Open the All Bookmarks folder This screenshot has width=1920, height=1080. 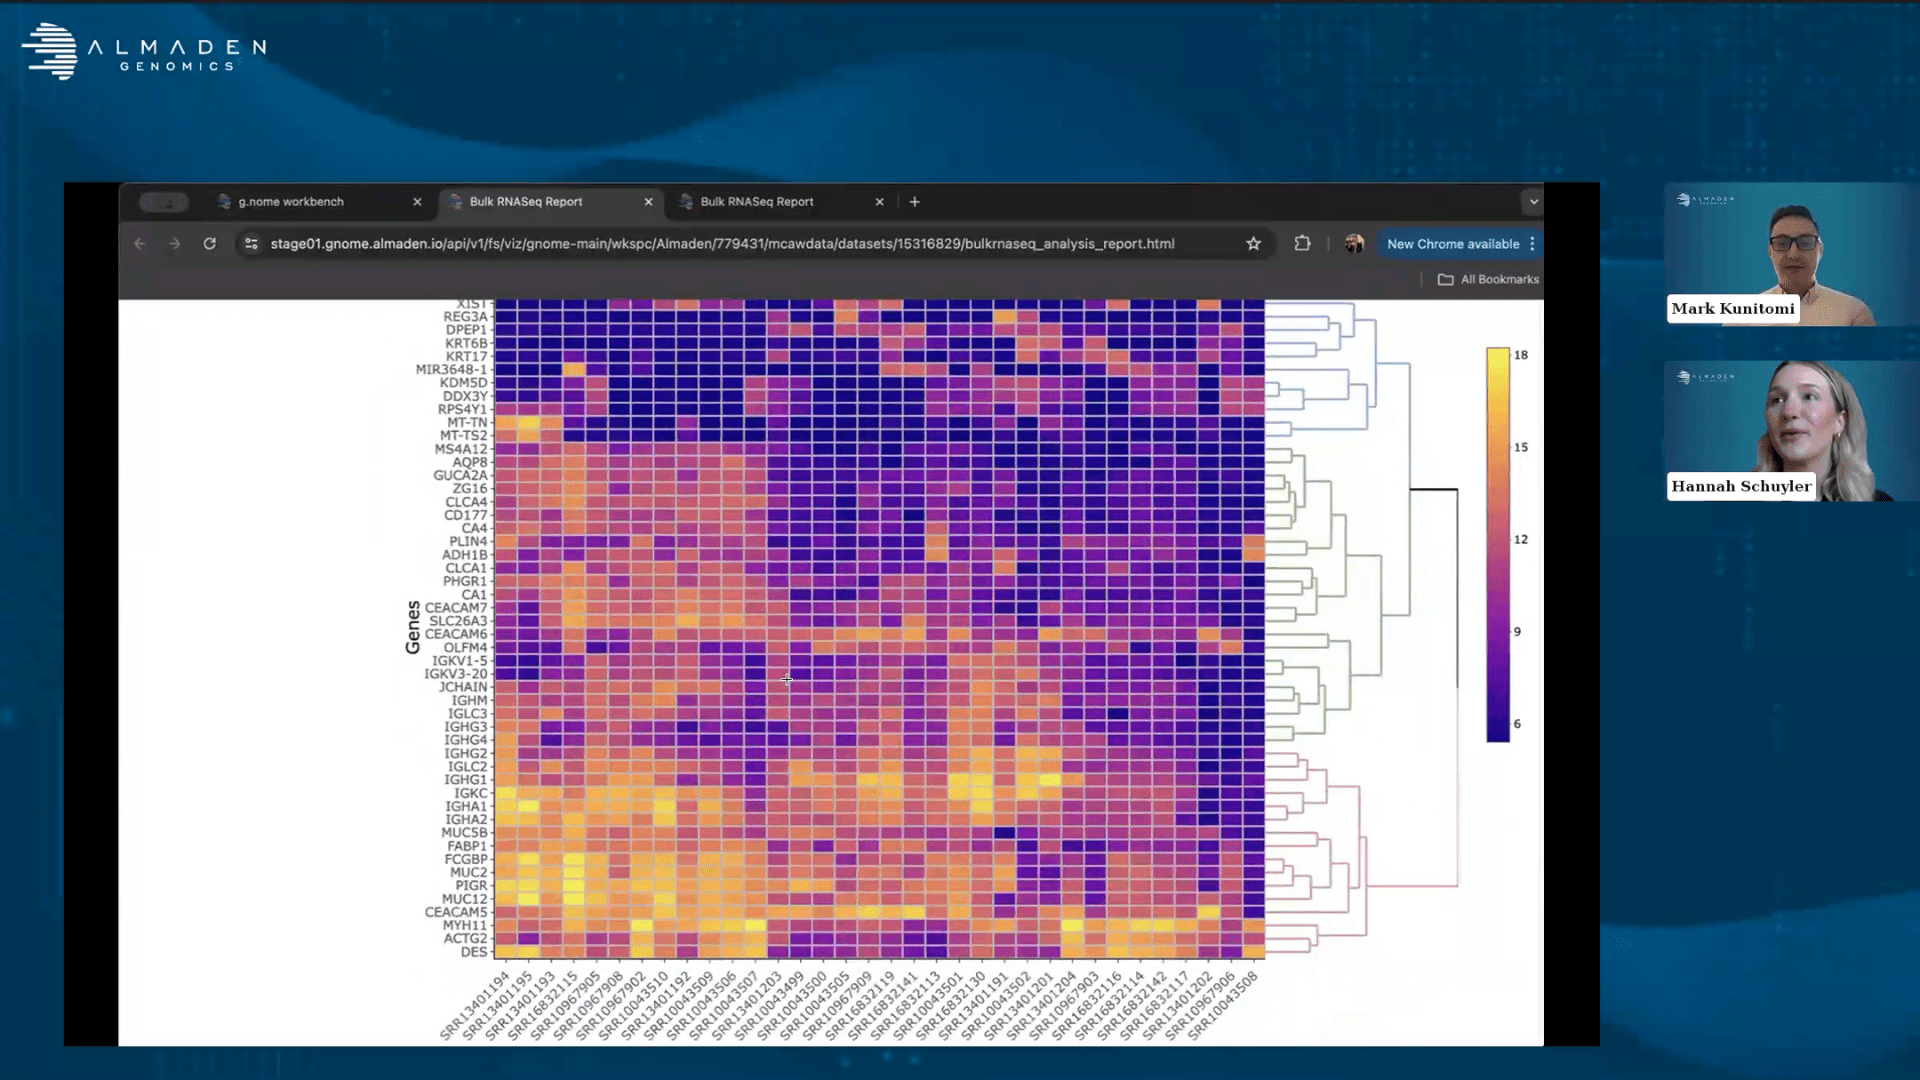pyautogui.click(x=1488, y=280)
